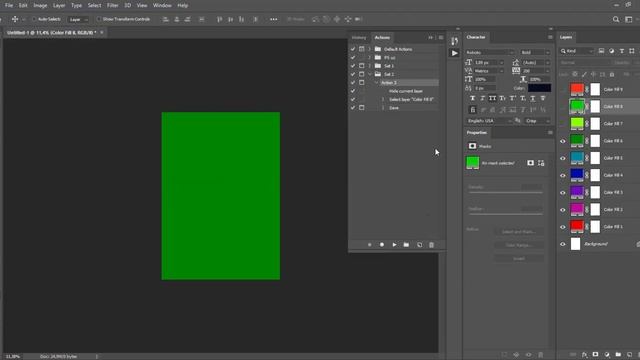Click the Character text color swatch

point(539,88)
